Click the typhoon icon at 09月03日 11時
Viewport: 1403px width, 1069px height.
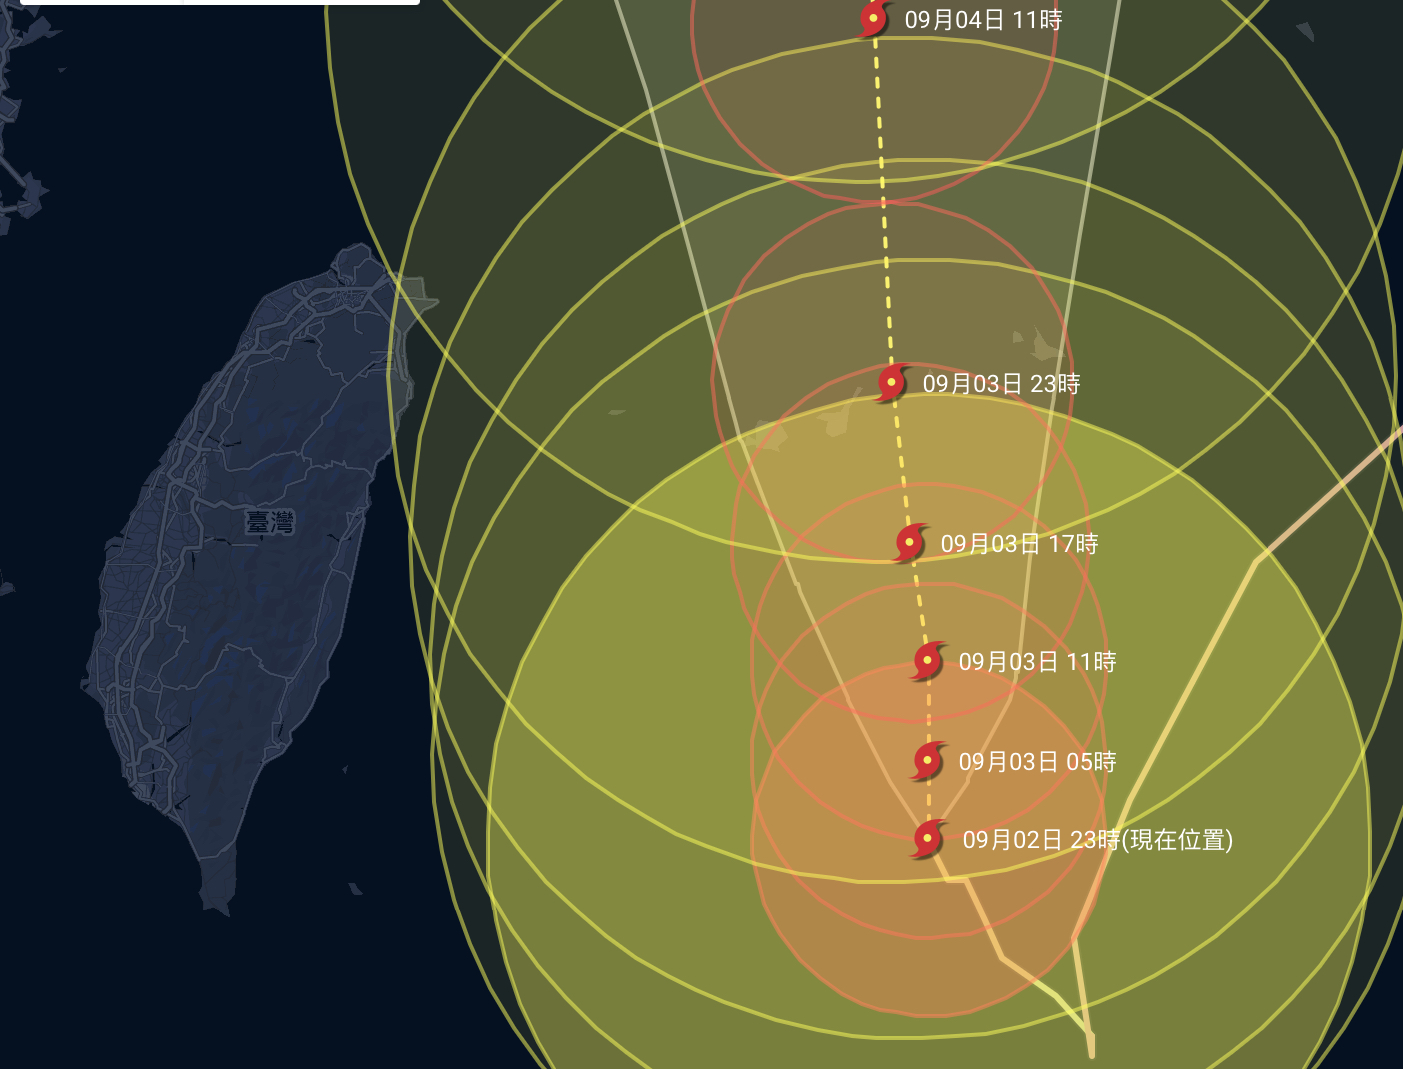click(928, 661)
